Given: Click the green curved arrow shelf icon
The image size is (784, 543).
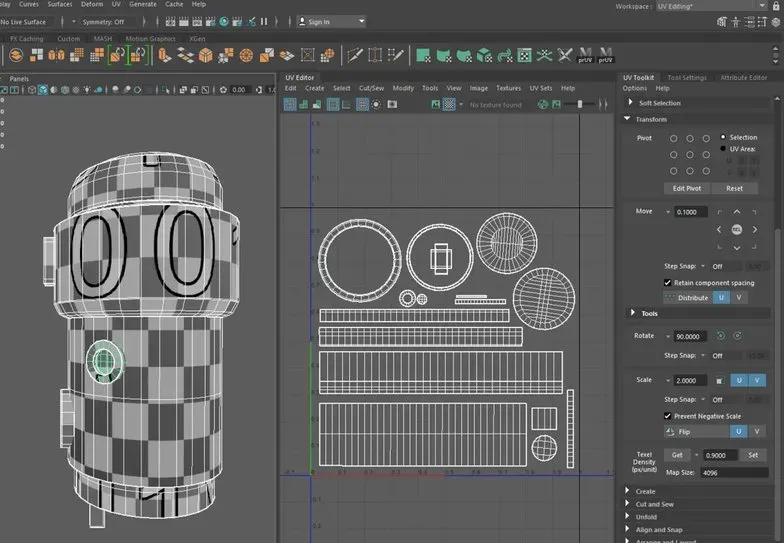Looking at the screenshot, I should click(504, 55).
